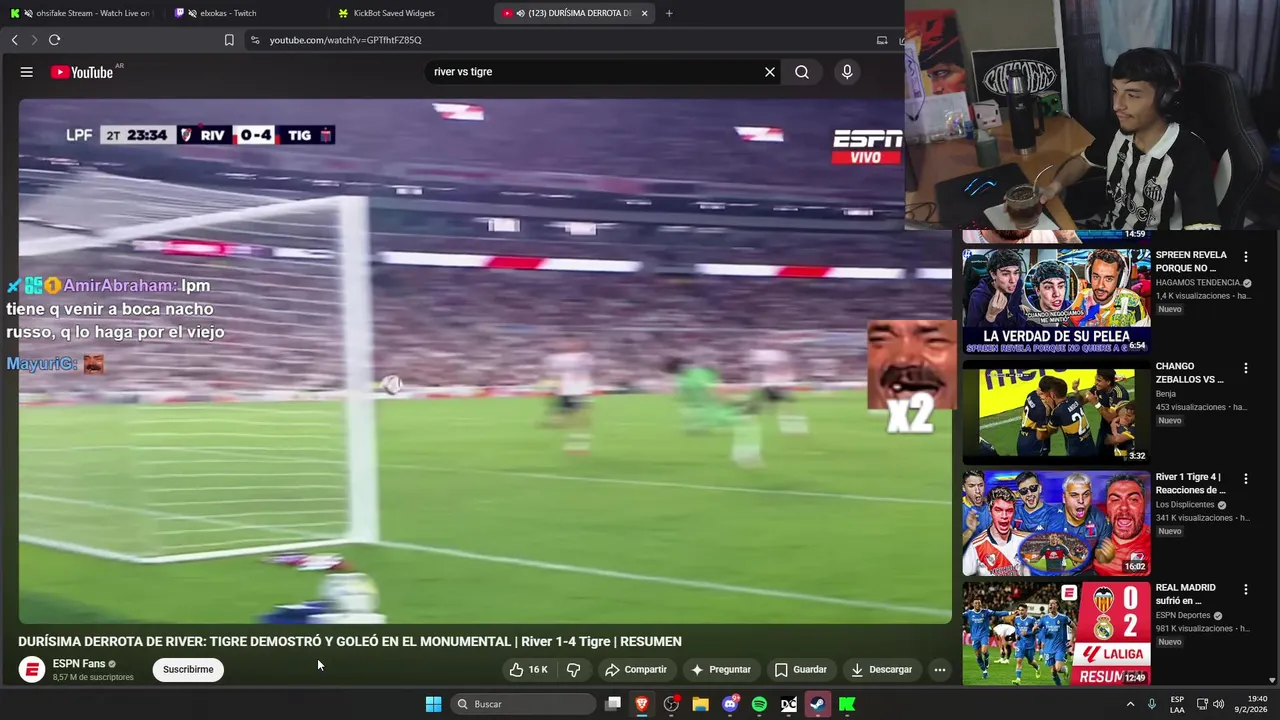Clear the 'river vs tigre' search text
Image resolution: width=1280 pixels, height=720 pixels.
click(x=770, y=72)
